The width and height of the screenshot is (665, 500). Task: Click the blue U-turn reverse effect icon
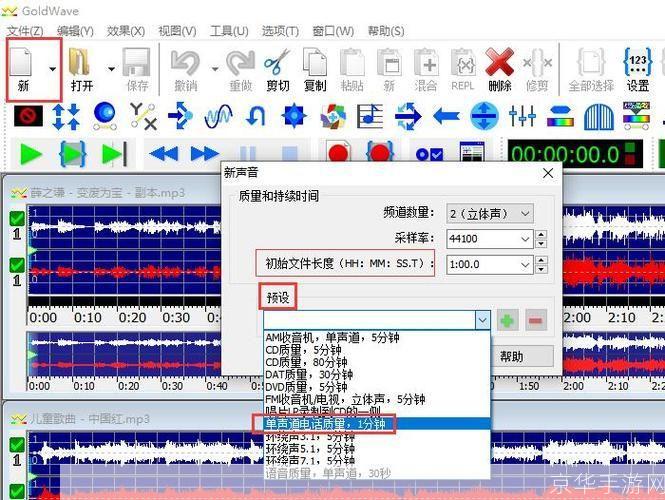point(256,116)
